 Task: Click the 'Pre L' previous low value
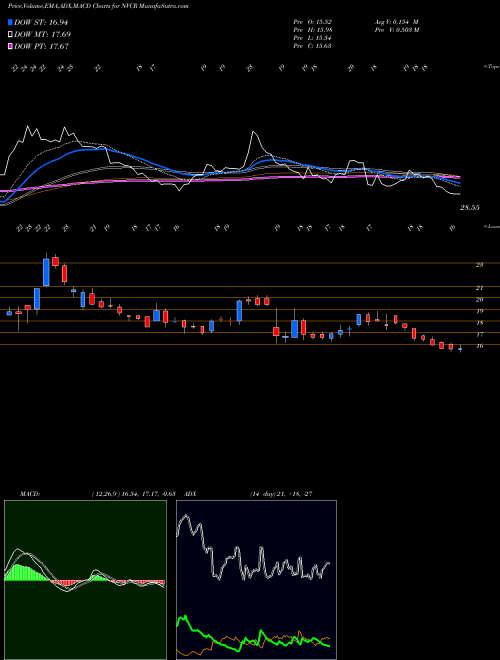pos(312,38)
